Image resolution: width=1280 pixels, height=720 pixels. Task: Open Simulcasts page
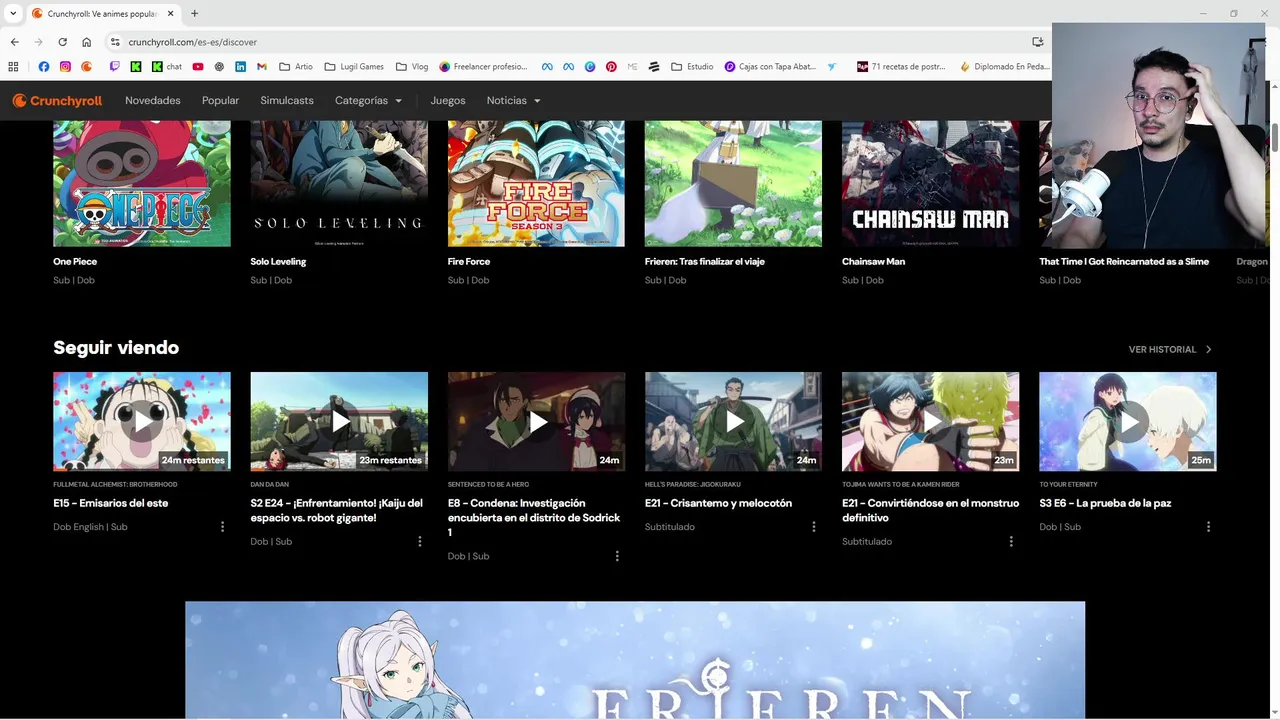pos(287,100)
